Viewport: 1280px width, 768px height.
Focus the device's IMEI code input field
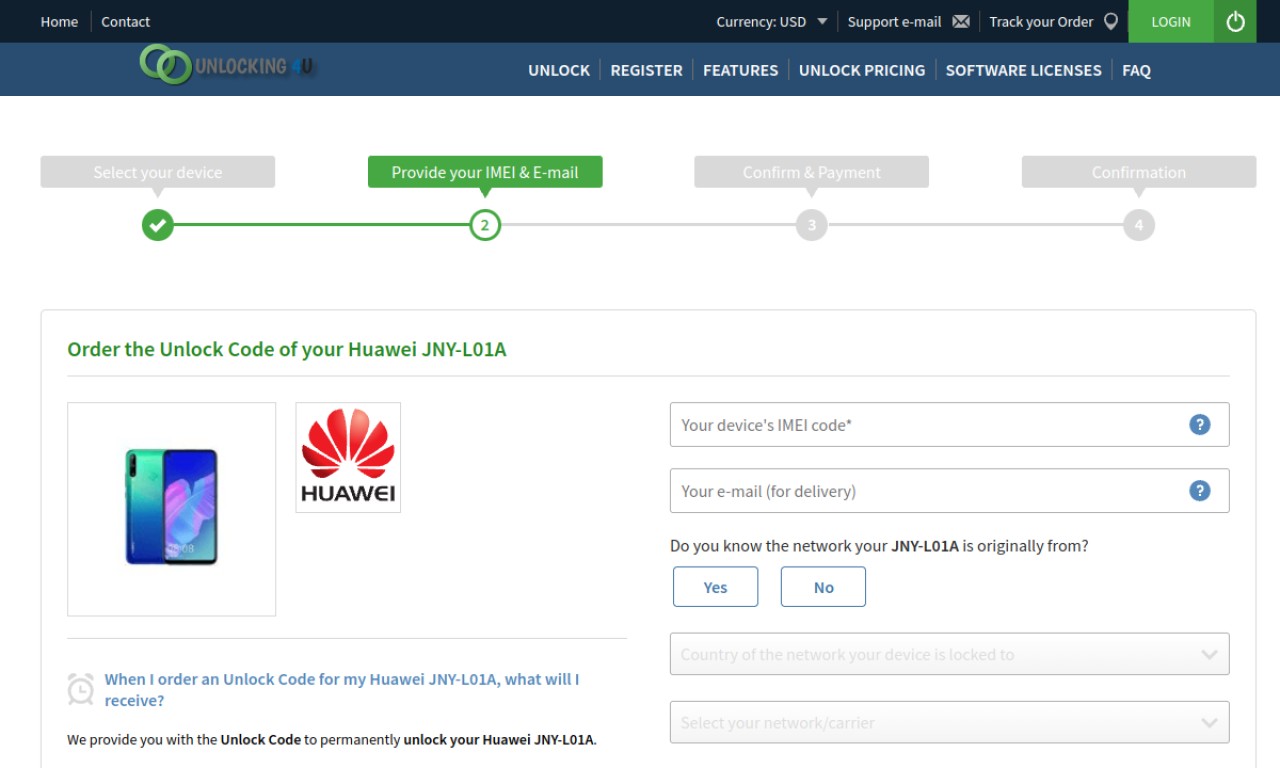pos(949,425)
